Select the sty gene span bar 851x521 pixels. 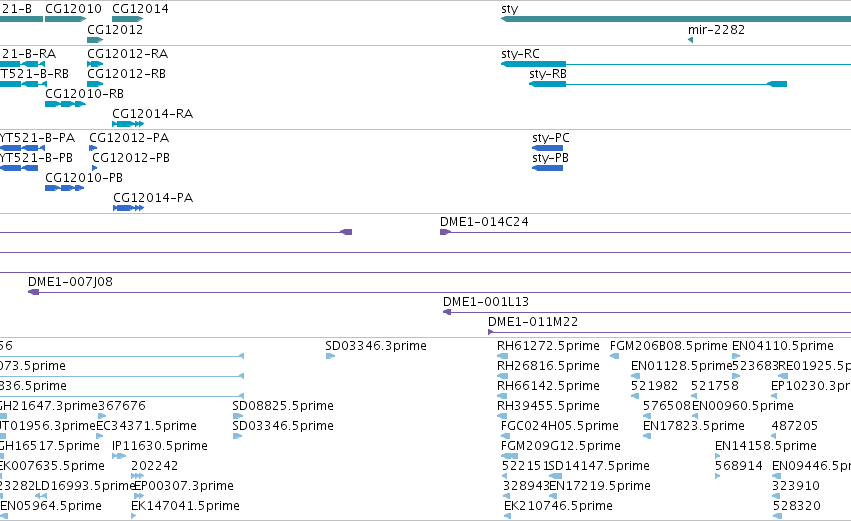[676, 19]
